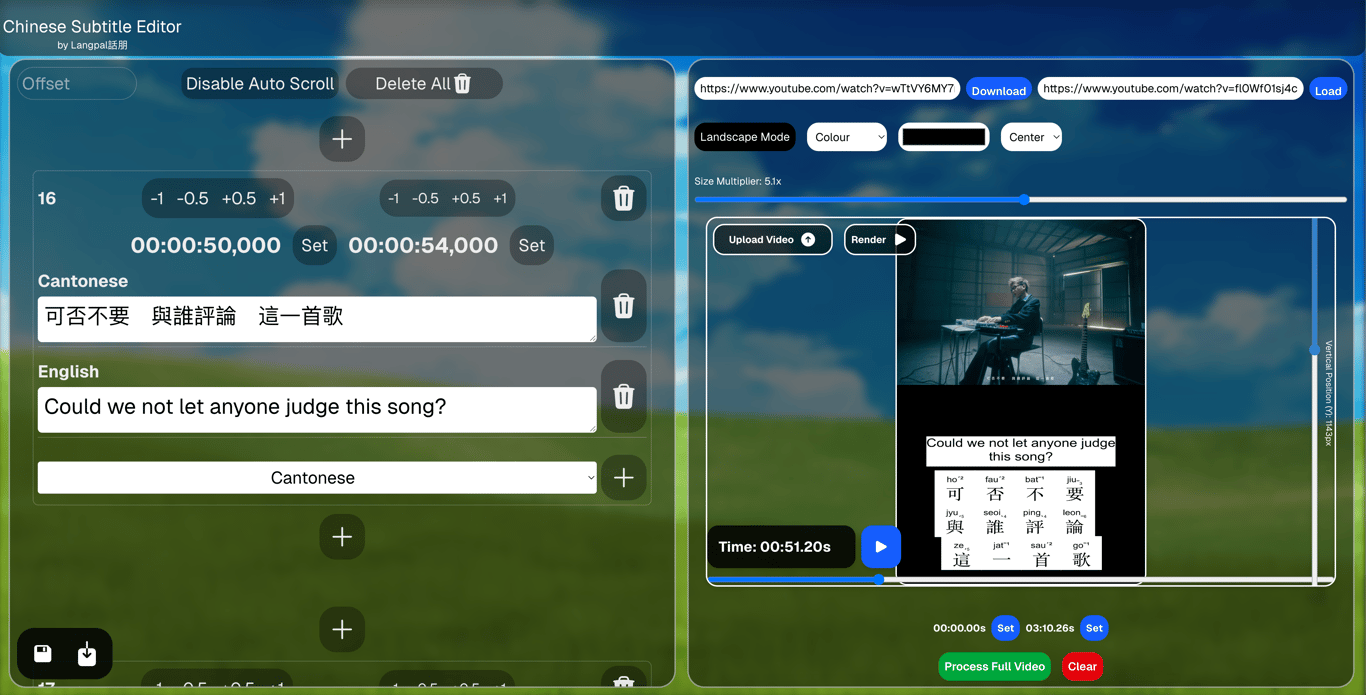Click the 'by Langpal話朋' credit text

point(92,45)
